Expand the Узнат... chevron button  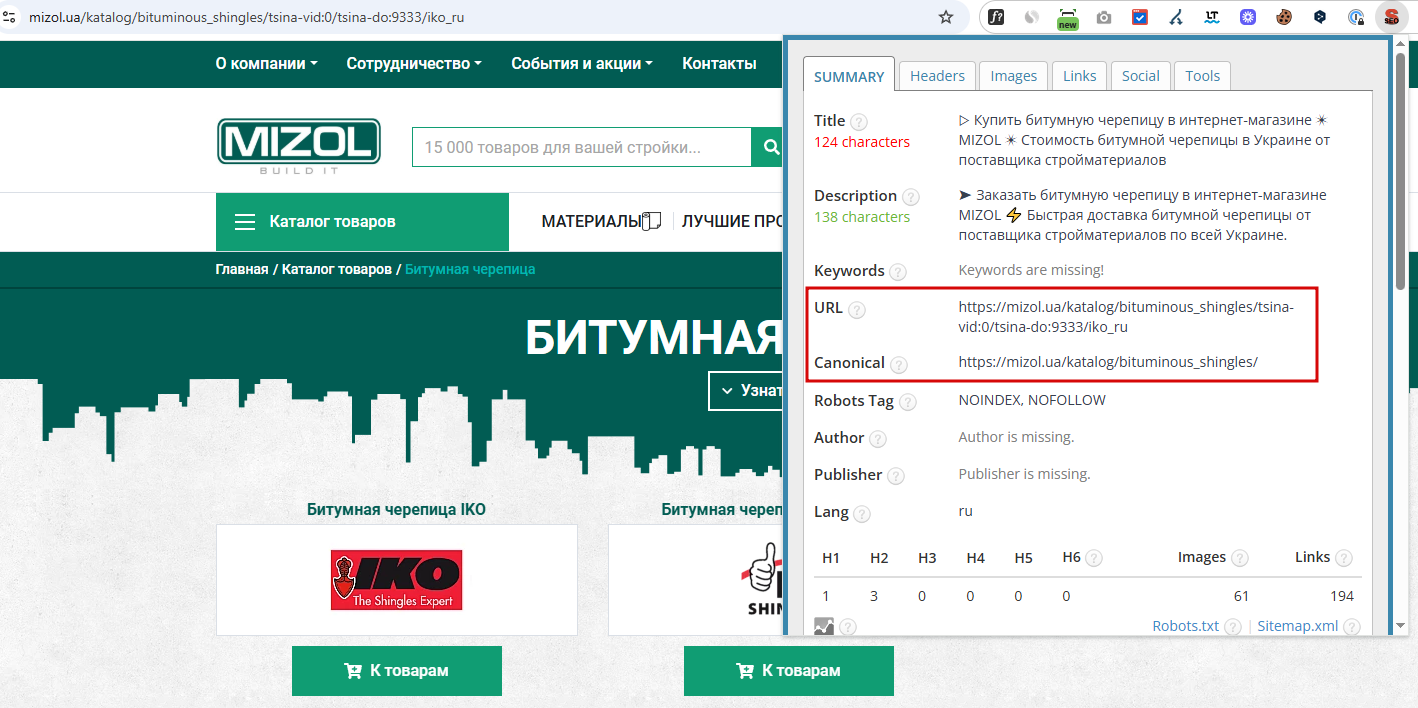pos(746,390)
